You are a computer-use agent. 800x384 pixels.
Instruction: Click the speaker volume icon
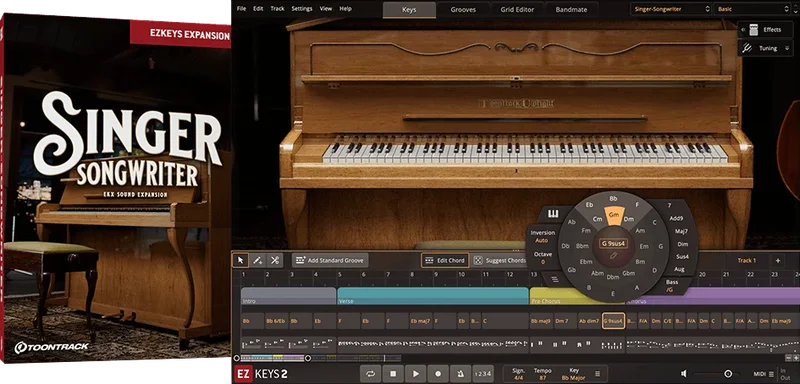pos(684,374)
